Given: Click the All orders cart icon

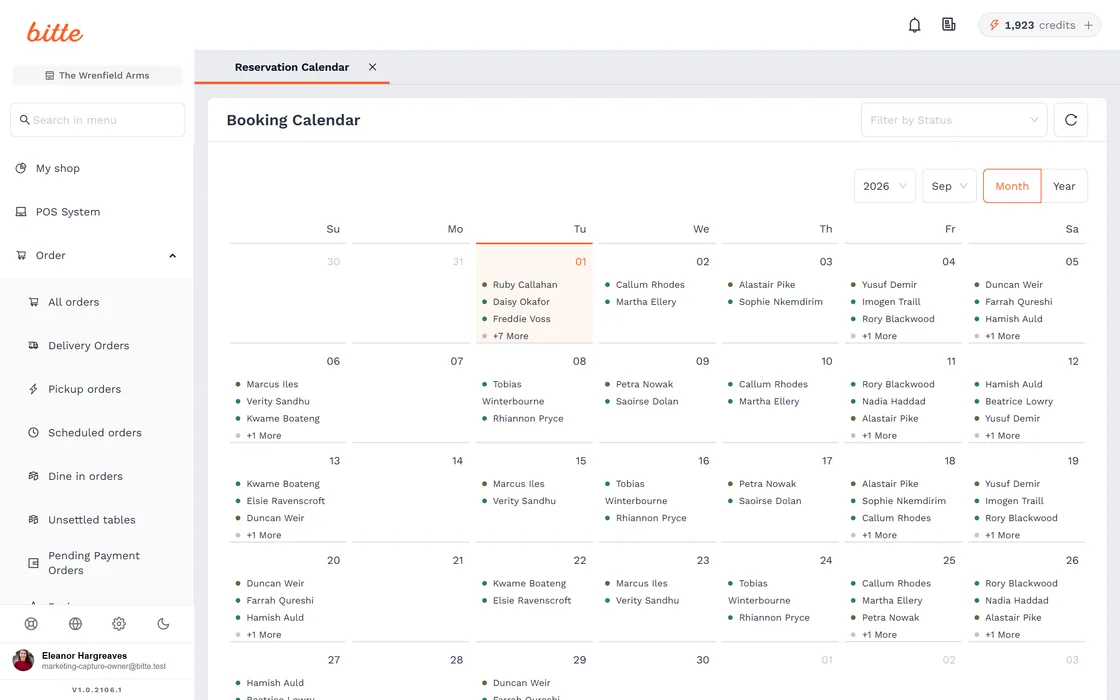Looking at the screenshot, I should point(34,302).
